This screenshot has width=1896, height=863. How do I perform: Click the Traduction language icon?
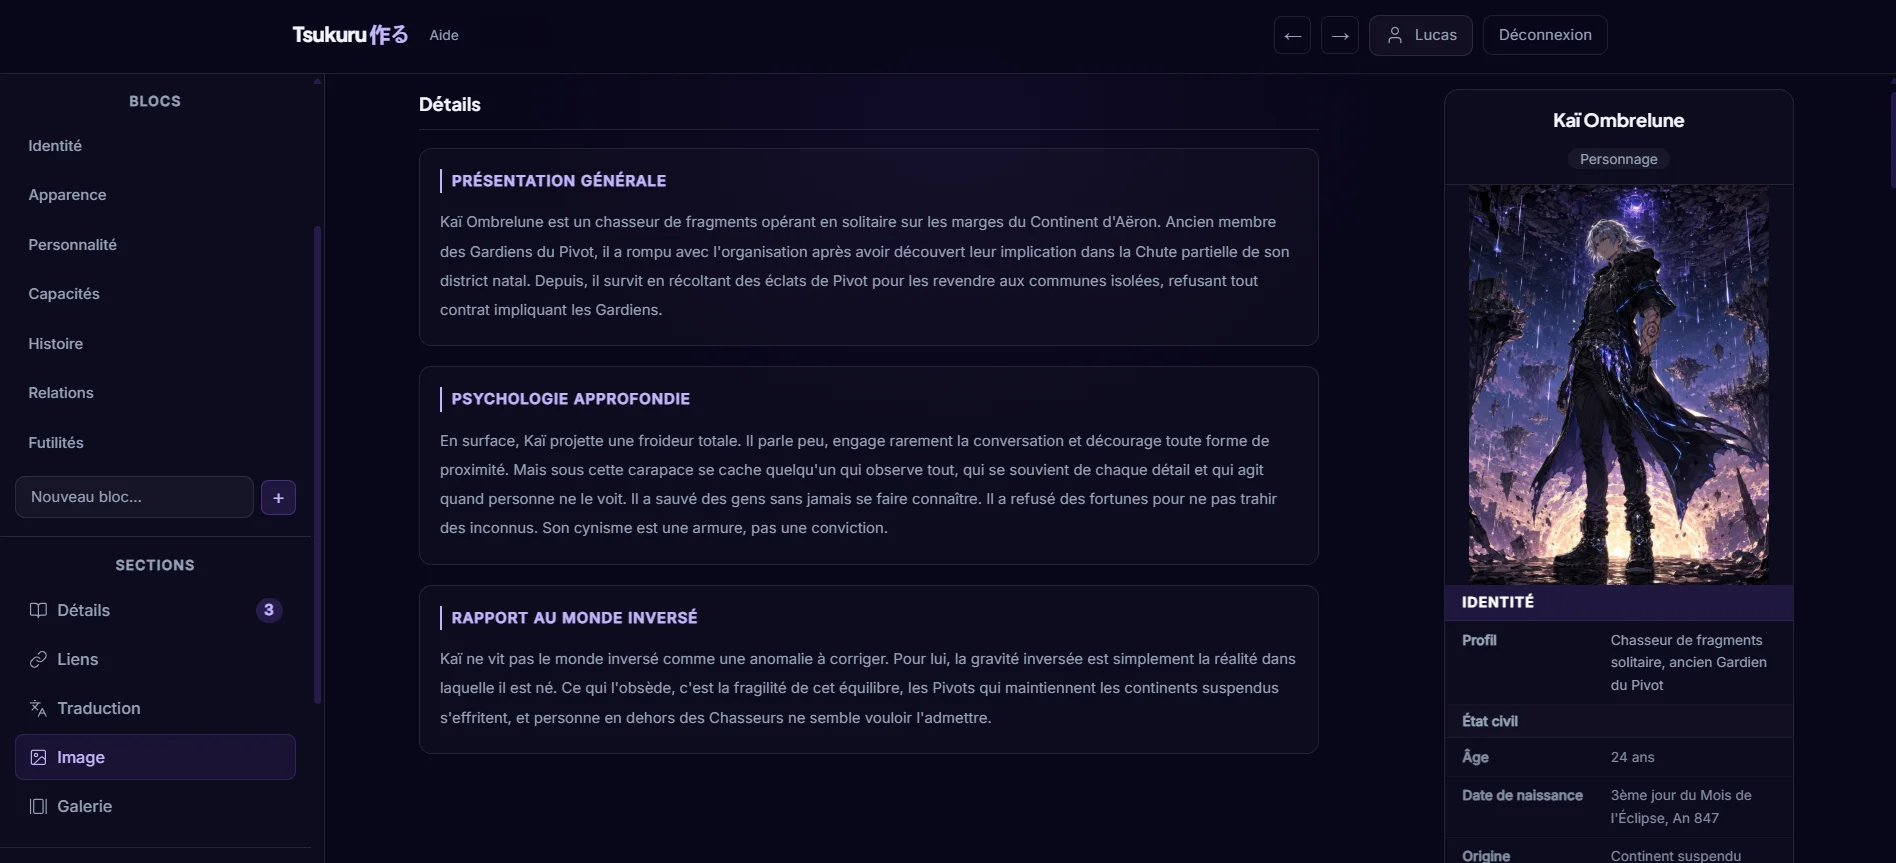click(x=38, y=708)
